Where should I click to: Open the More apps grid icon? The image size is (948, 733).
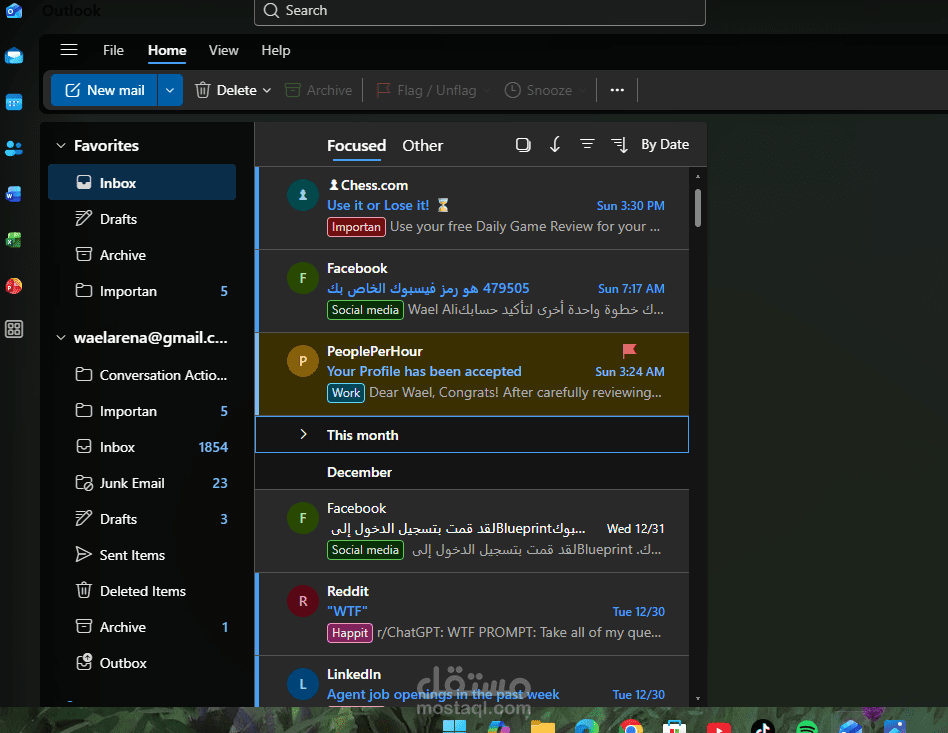[x=14, y=329]
